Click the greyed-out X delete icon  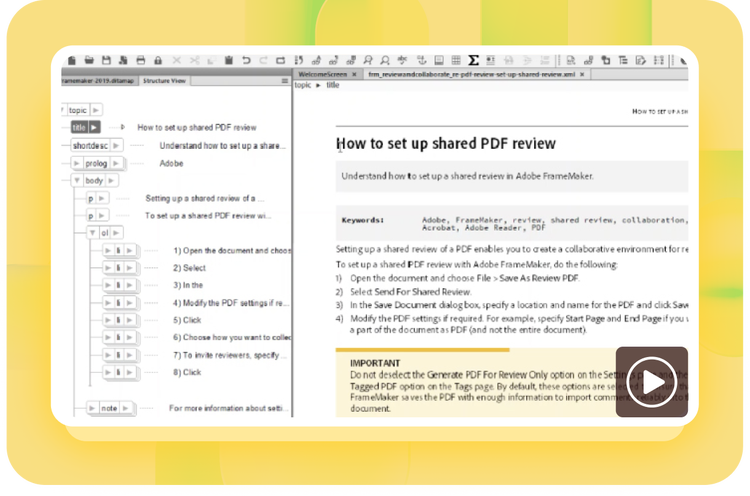click(x=176, y=60)
